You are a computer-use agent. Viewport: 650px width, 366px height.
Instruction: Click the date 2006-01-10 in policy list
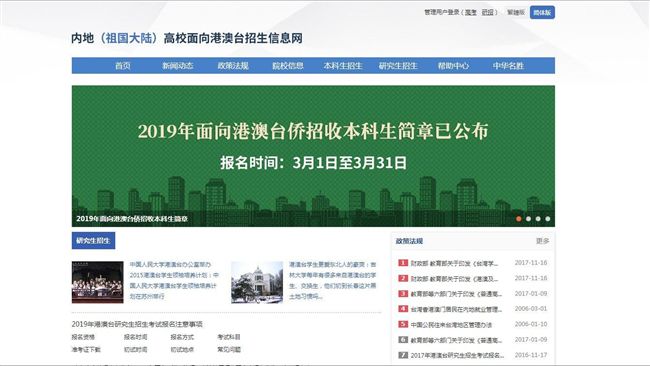[x=531, y=324]
